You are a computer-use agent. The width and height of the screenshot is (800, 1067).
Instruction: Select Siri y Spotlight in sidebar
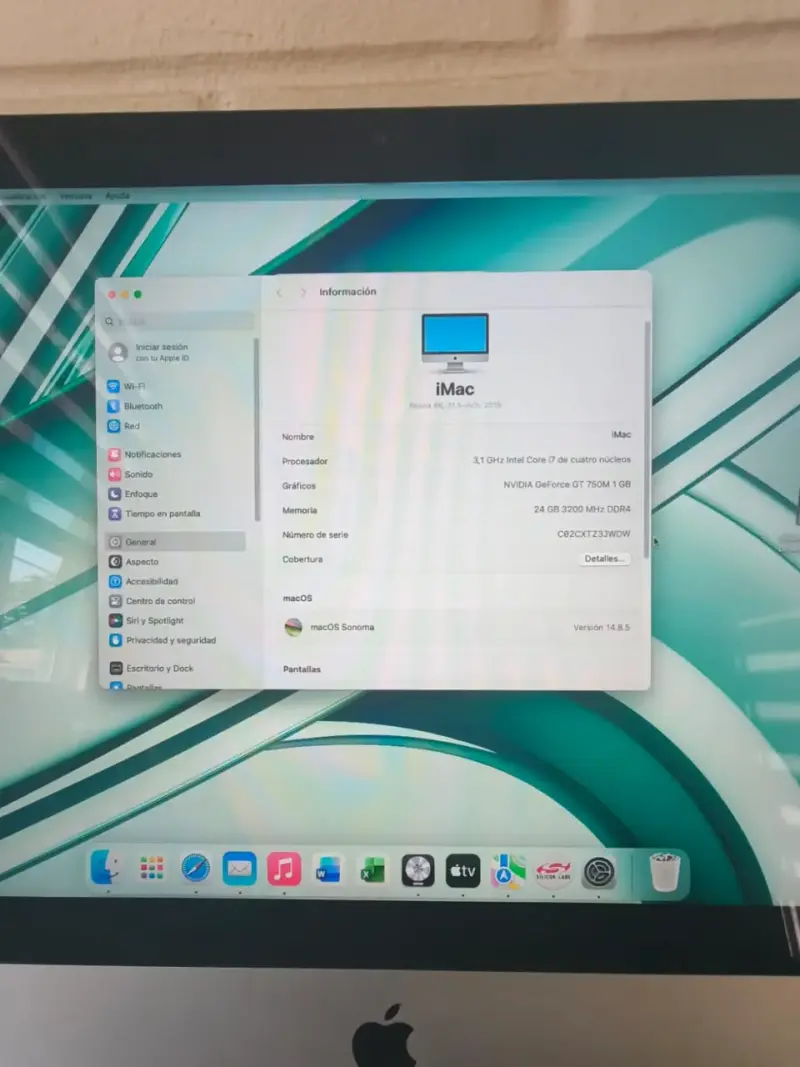pyautogui.click(x=147, y=621)
